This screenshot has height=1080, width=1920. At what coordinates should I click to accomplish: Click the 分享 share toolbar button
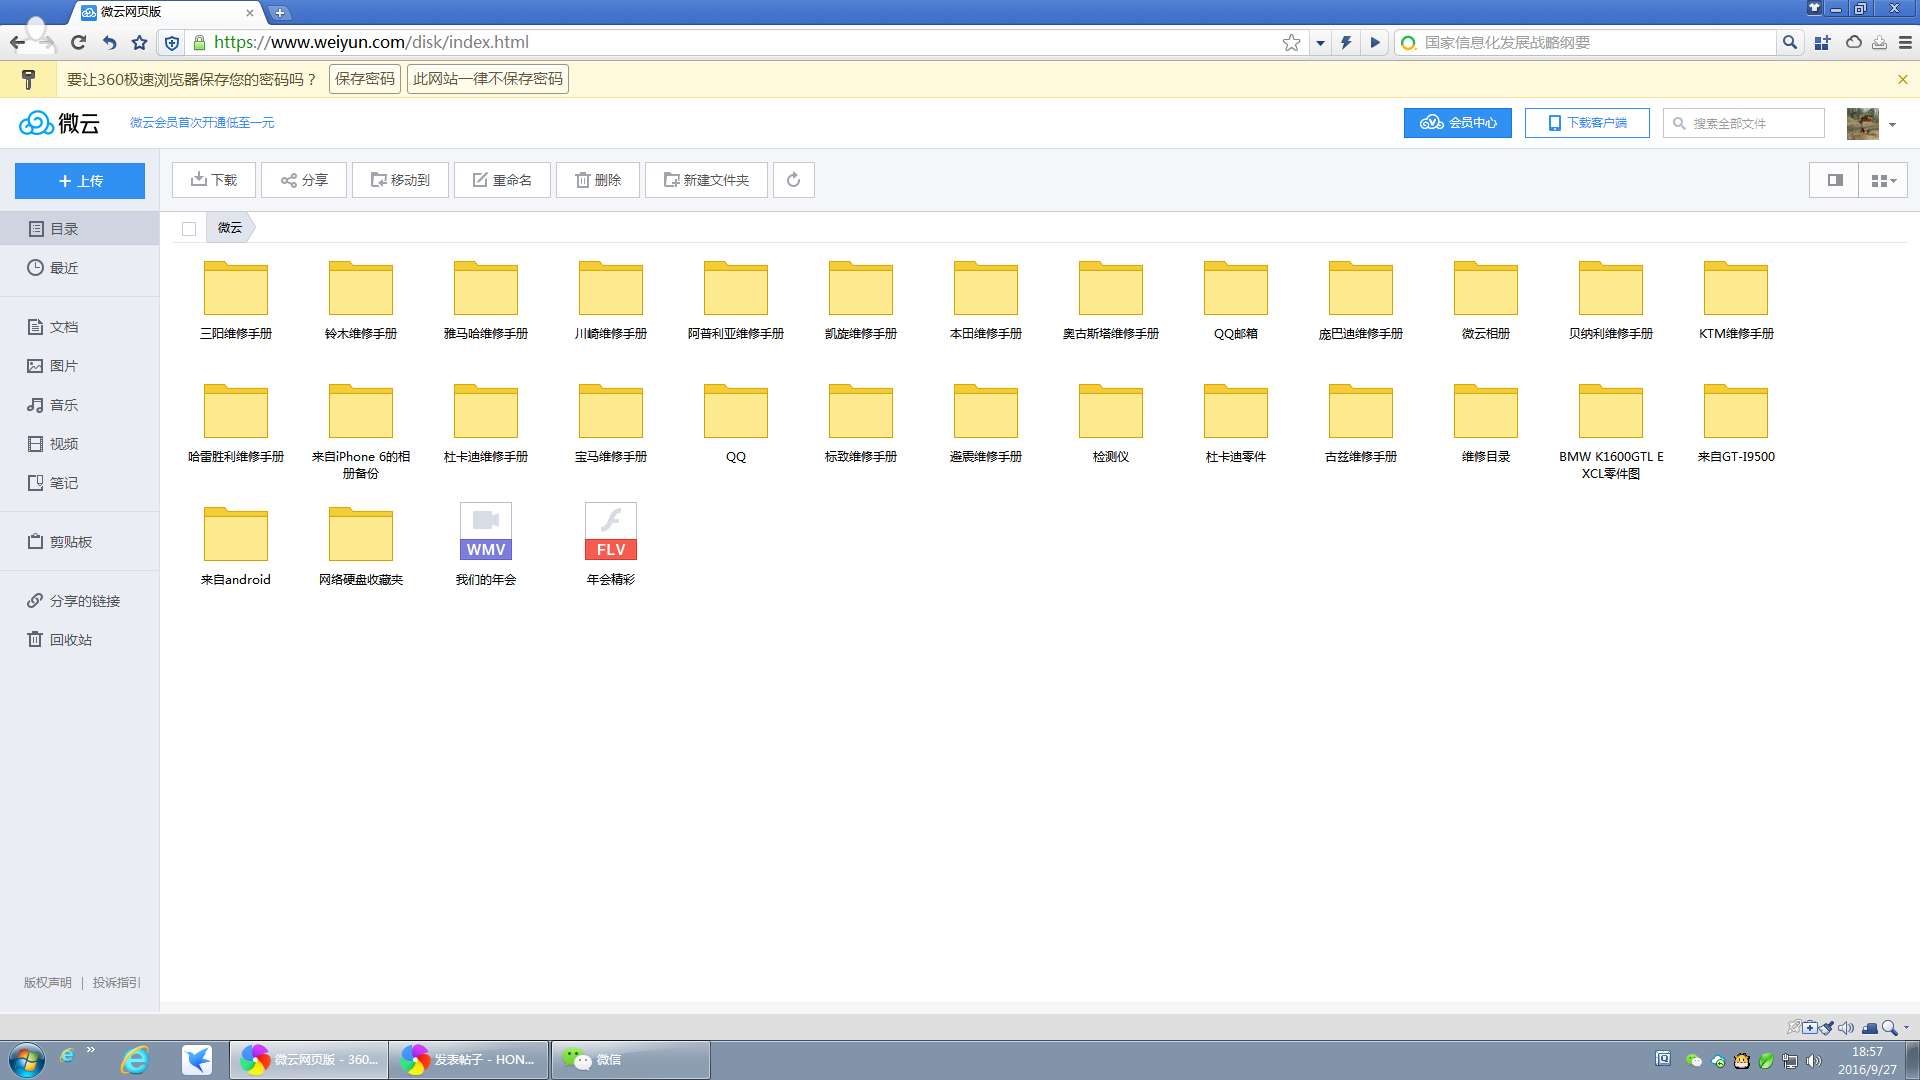[x=304, y=180]
